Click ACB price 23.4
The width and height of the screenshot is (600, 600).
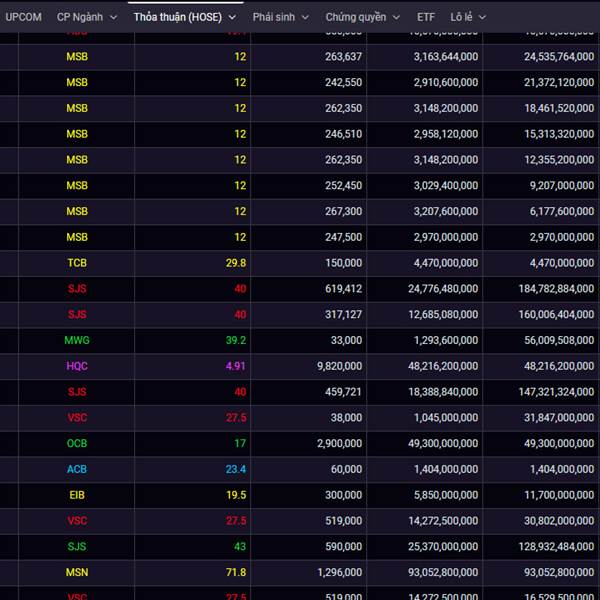click(236, 469)
